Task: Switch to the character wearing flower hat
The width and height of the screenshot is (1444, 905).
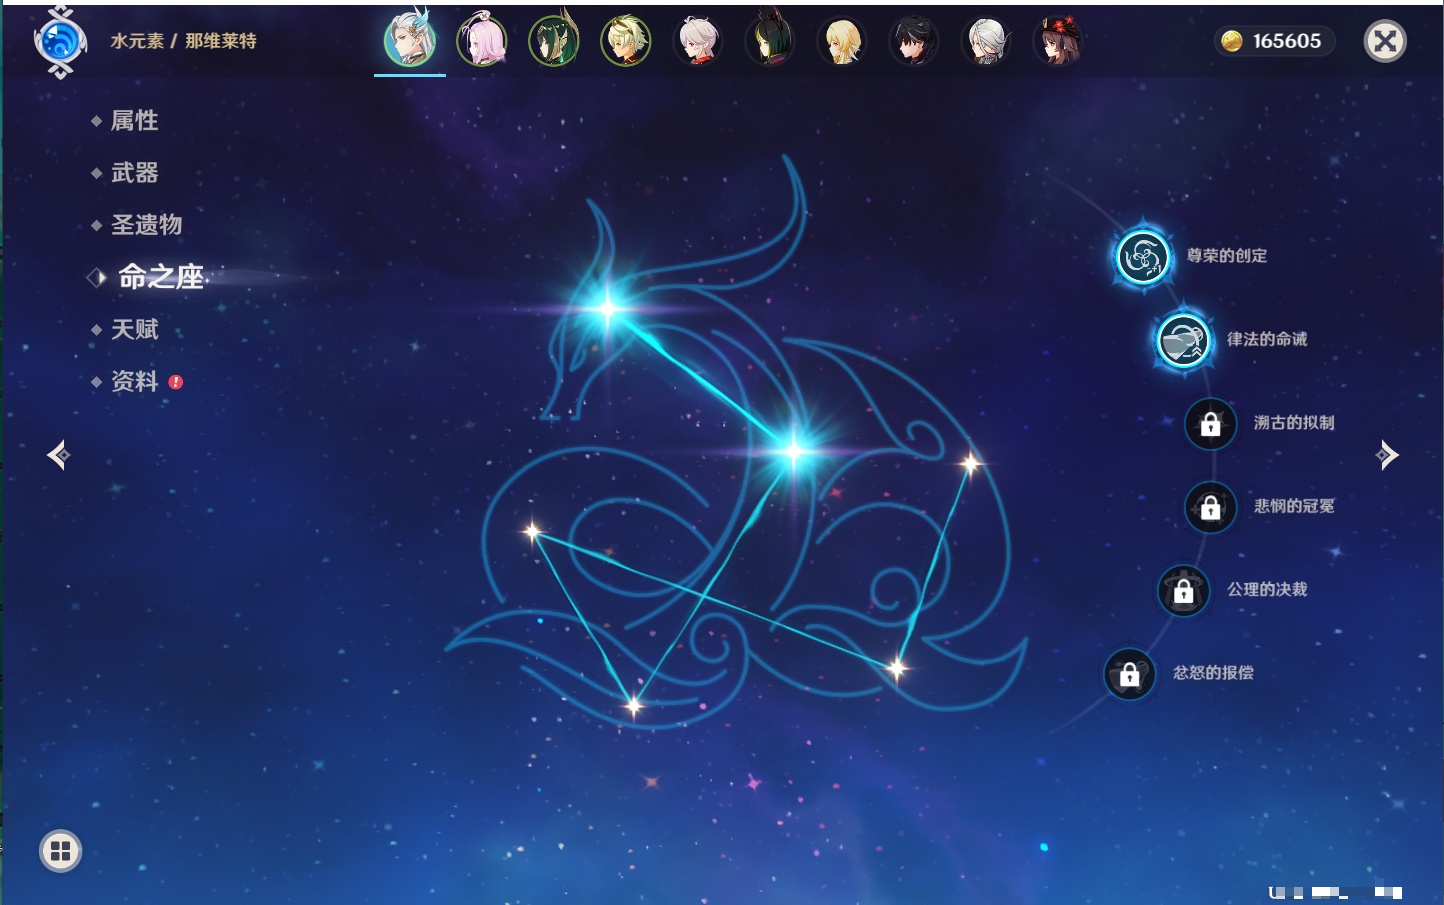Action: coord(1058,41)
